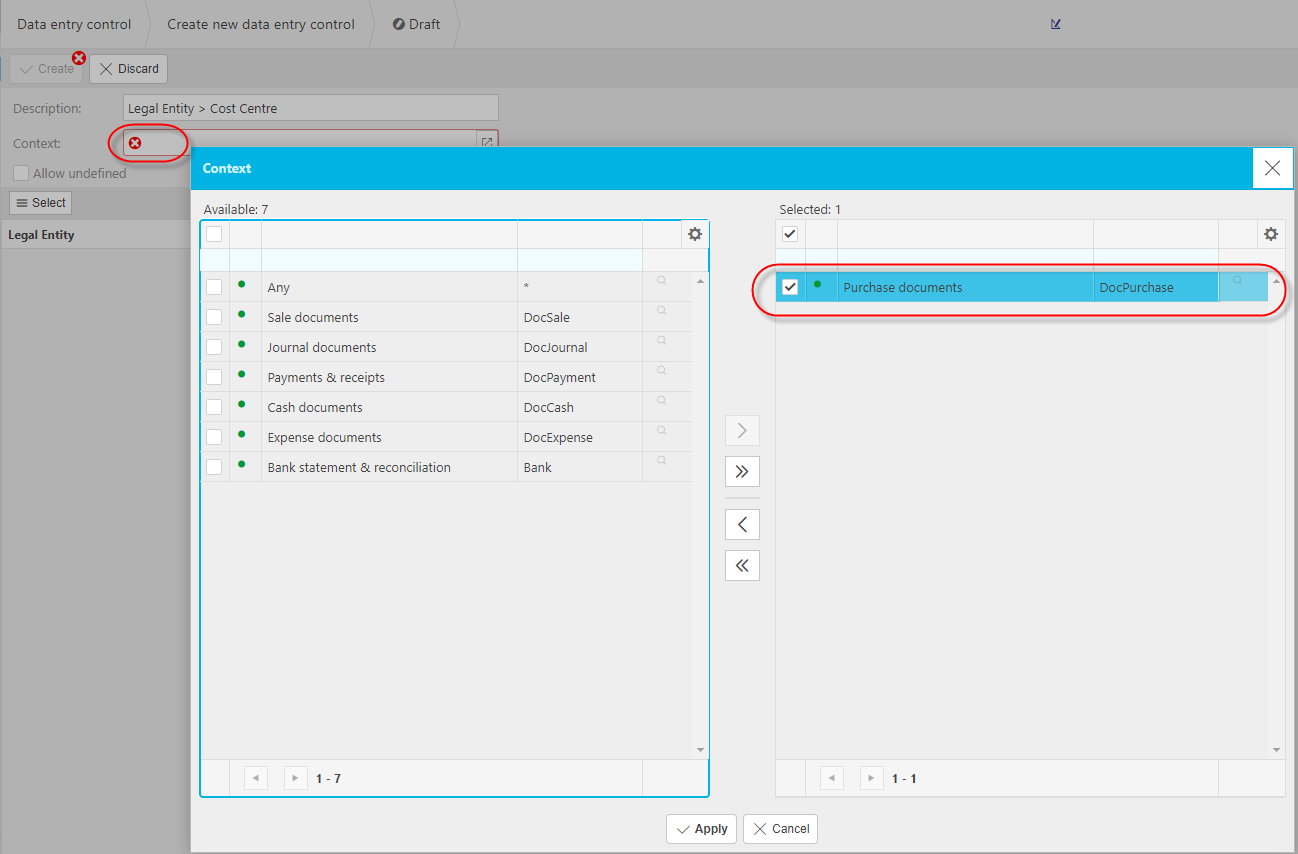Click scroll-up arrow of Available list scrollbar
Viewport: 1298px width, 854px height.
(700, 281)
